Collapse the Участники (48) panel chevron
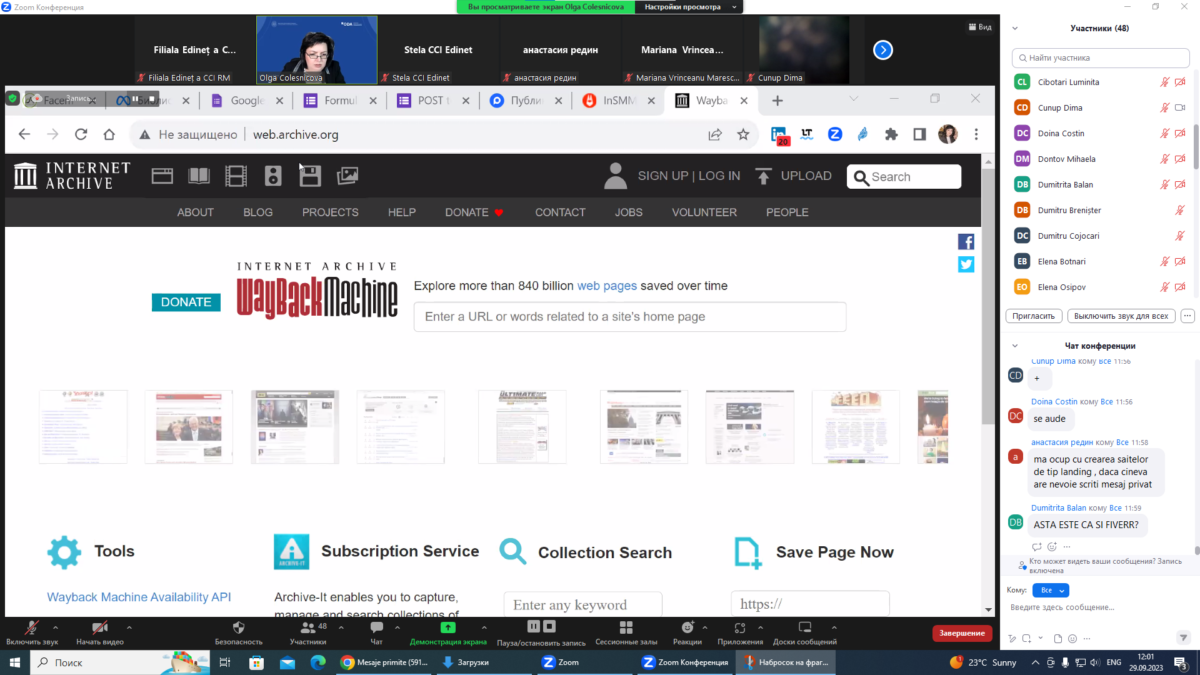Viewport: 1200px width, 675px height. (1016, 28)
